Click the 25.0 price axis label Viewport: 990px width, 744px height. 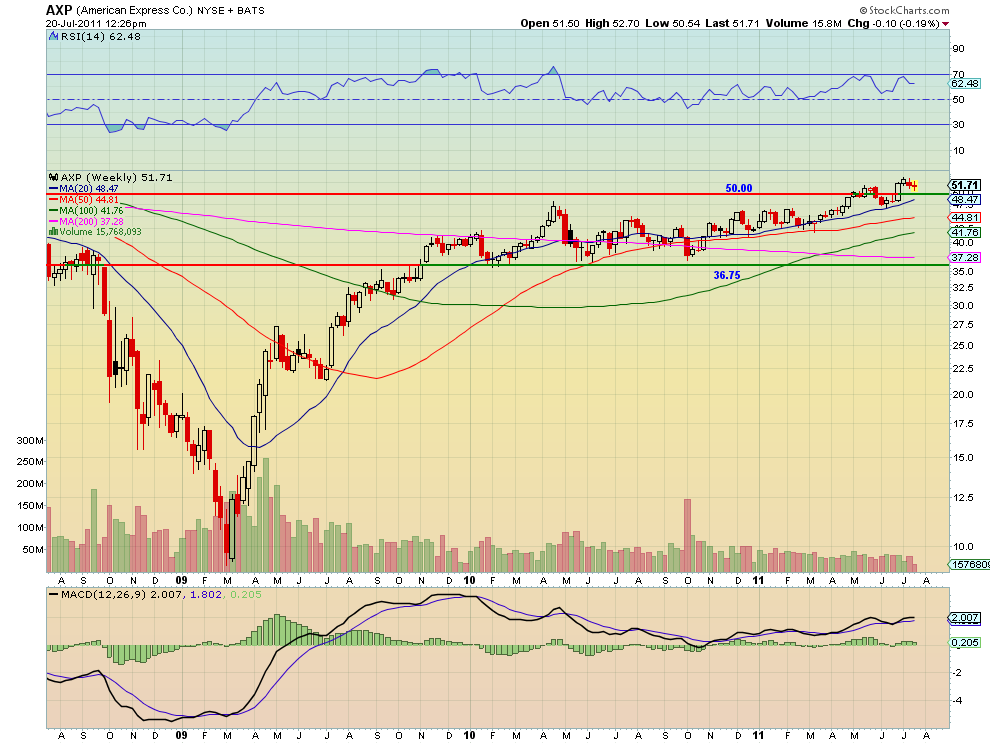click(963, 345)
